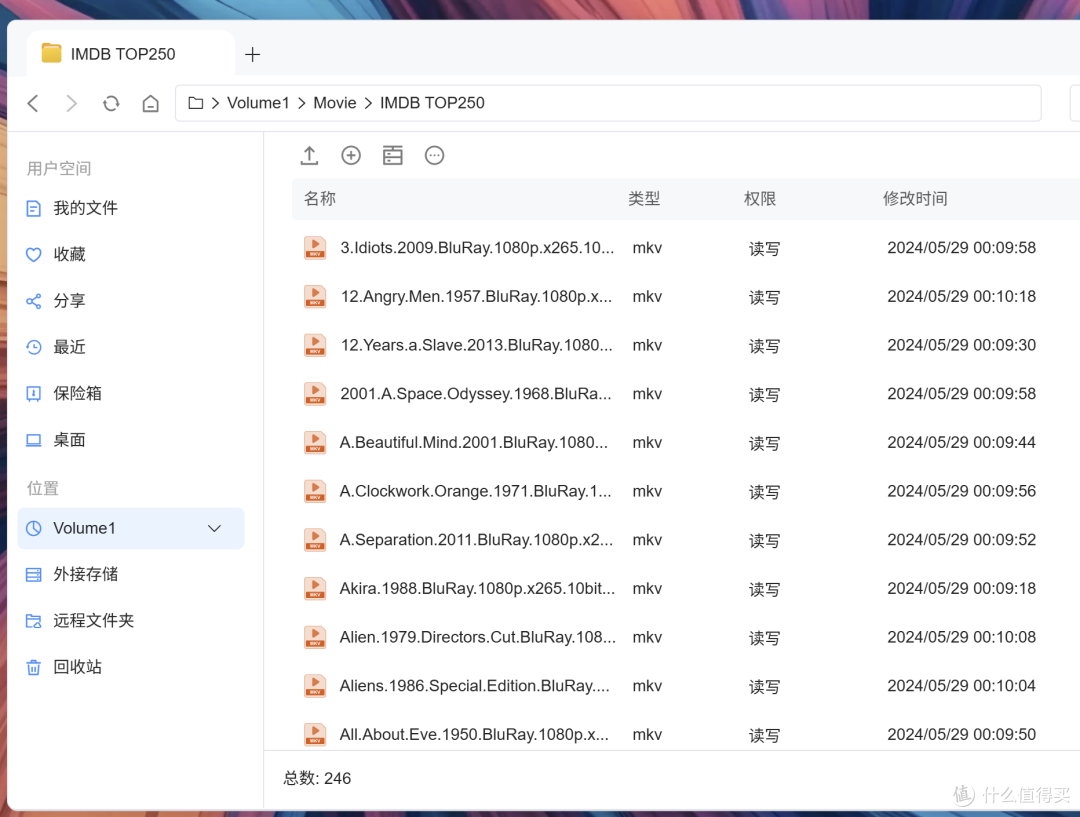Screen dimensions: 1080x817
Task: Go to home directory icon
Action: (151, 103)
